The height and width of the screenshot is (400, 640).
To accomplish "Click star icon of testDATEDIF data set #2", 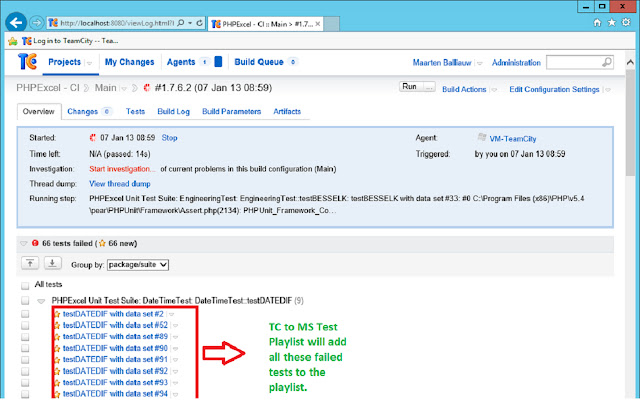I will (x=57, y=314).
